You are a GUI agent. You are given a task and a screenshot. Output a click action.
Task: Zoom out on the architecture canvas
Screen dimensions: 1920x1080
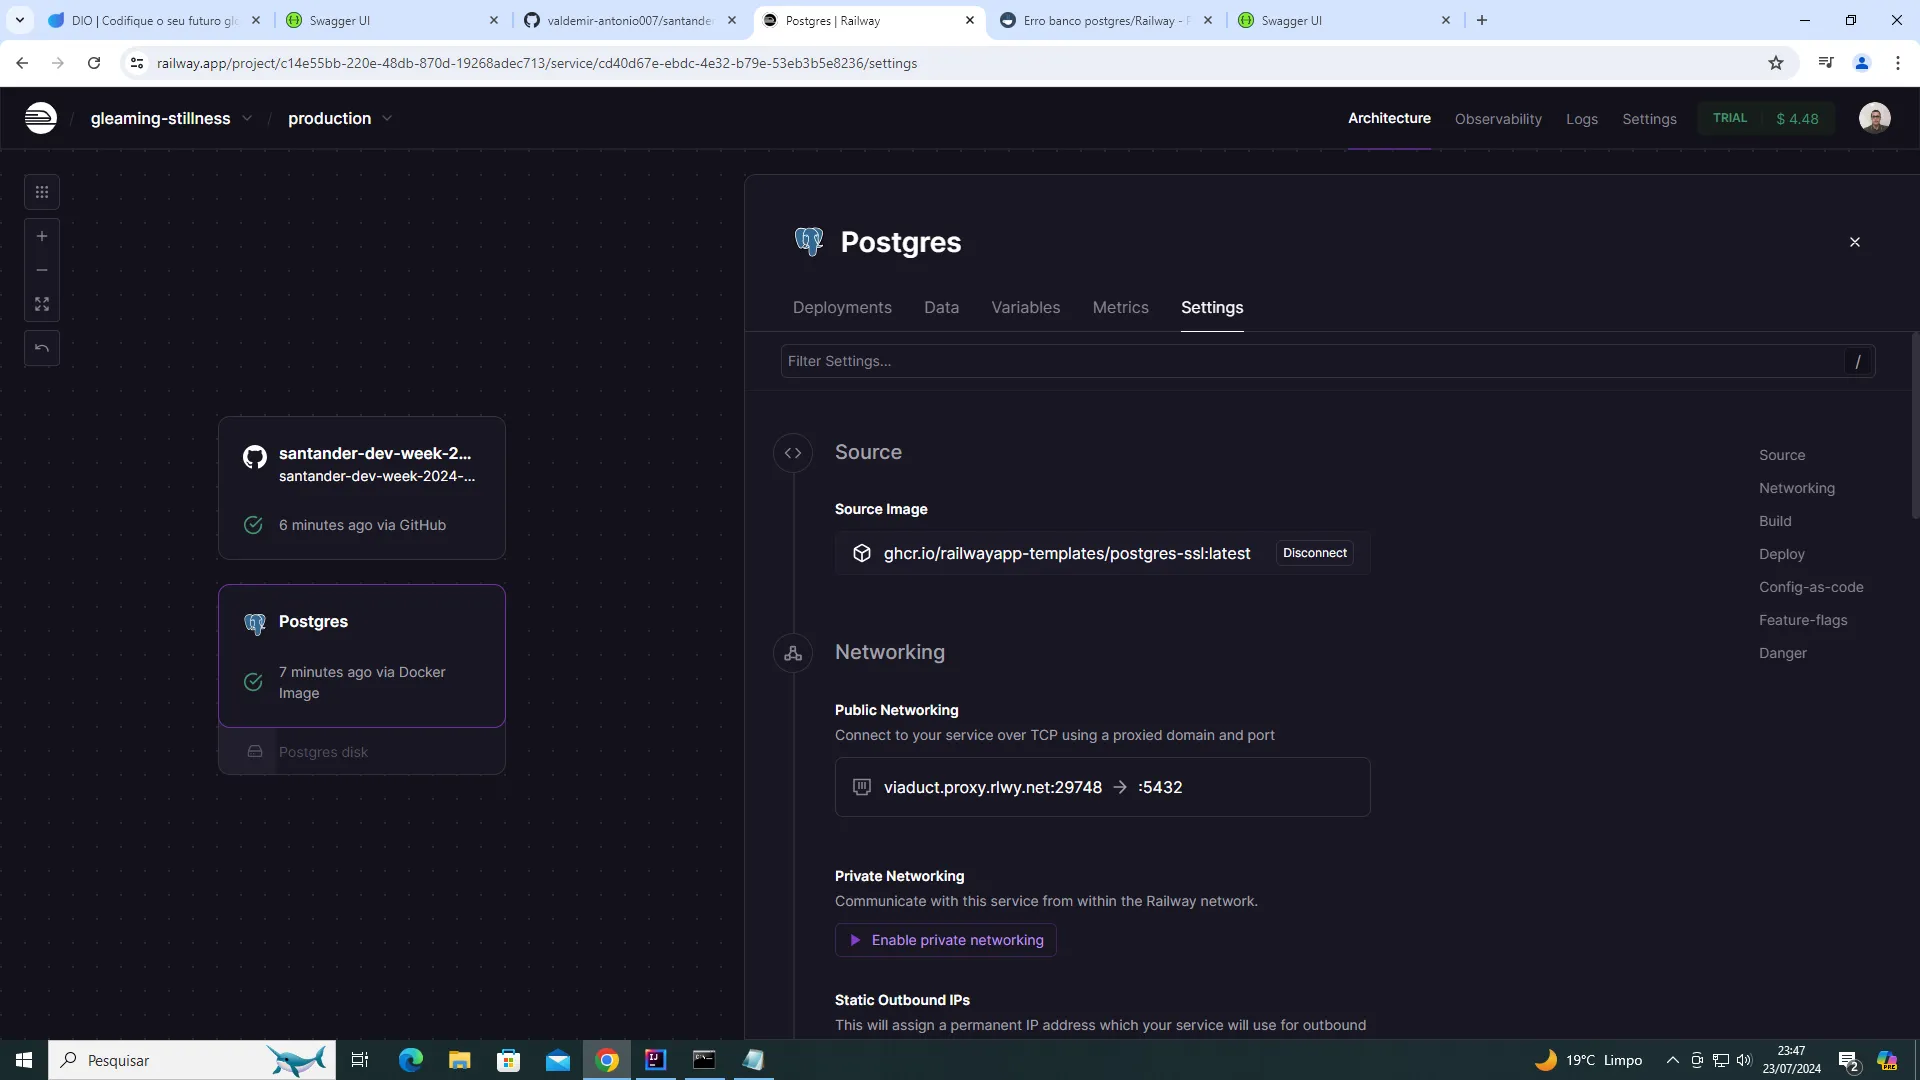(x=42, y=270)
